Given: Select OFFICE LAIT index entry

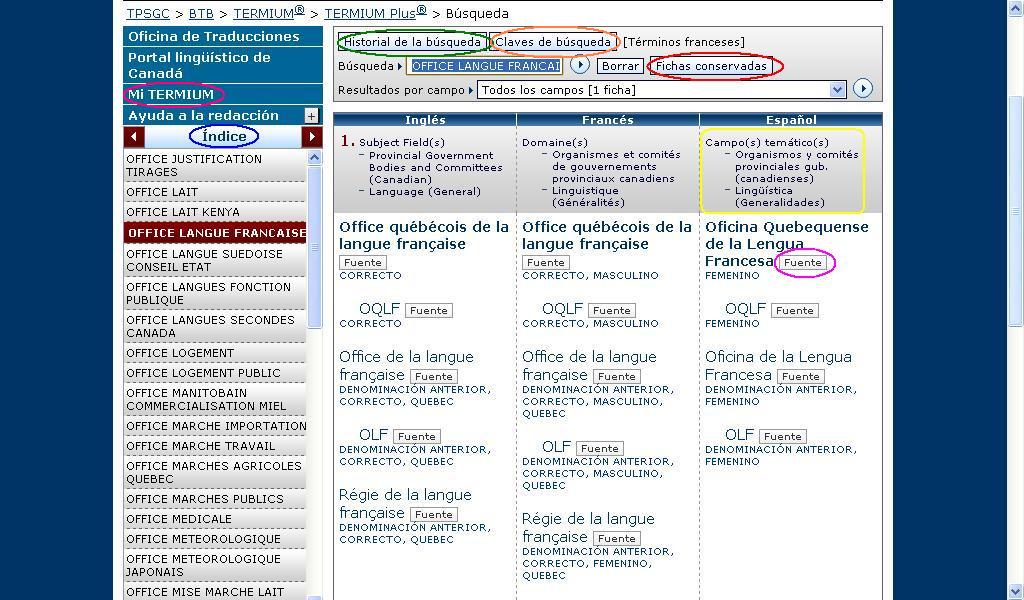Looking at the screenshot, I should click(x=214, y=192).
